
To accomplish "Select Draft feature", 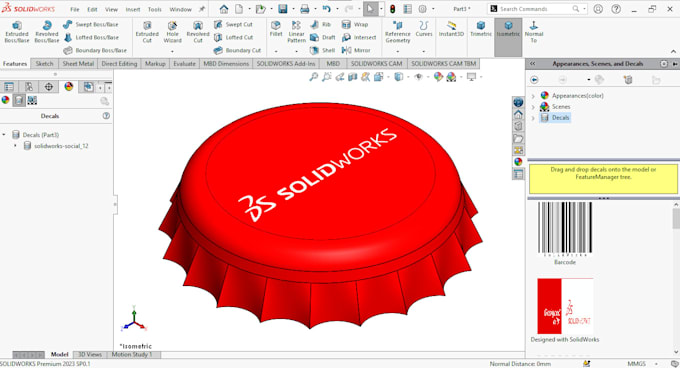I will pyautogui.click(x=323, y=38).
